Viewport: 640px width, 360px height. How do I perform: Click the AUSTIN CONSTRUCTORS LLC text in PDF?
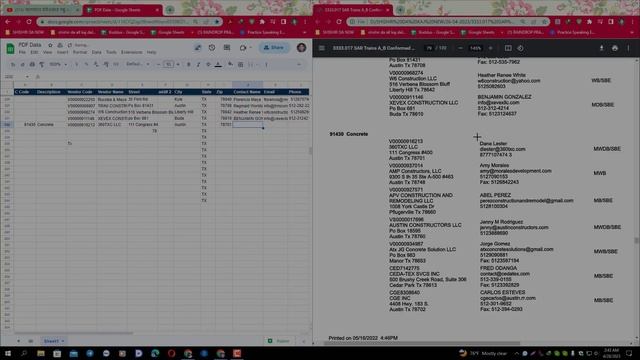[x=425, y=225]
